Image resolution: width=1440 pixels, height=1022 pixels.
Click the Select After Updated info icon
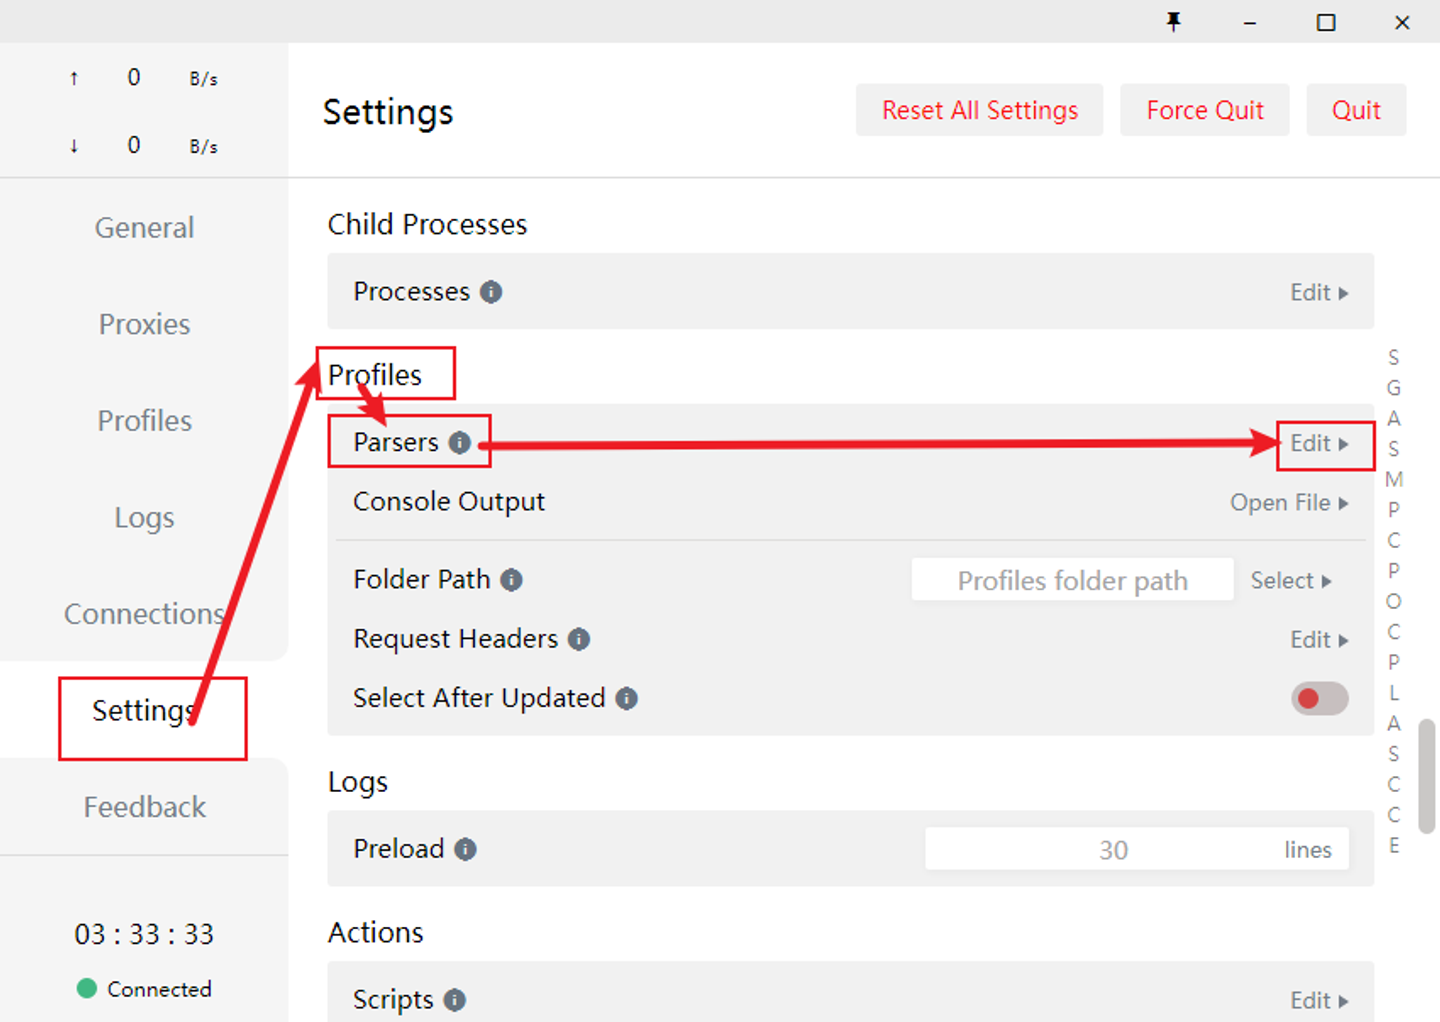click(x=627, y=698)
